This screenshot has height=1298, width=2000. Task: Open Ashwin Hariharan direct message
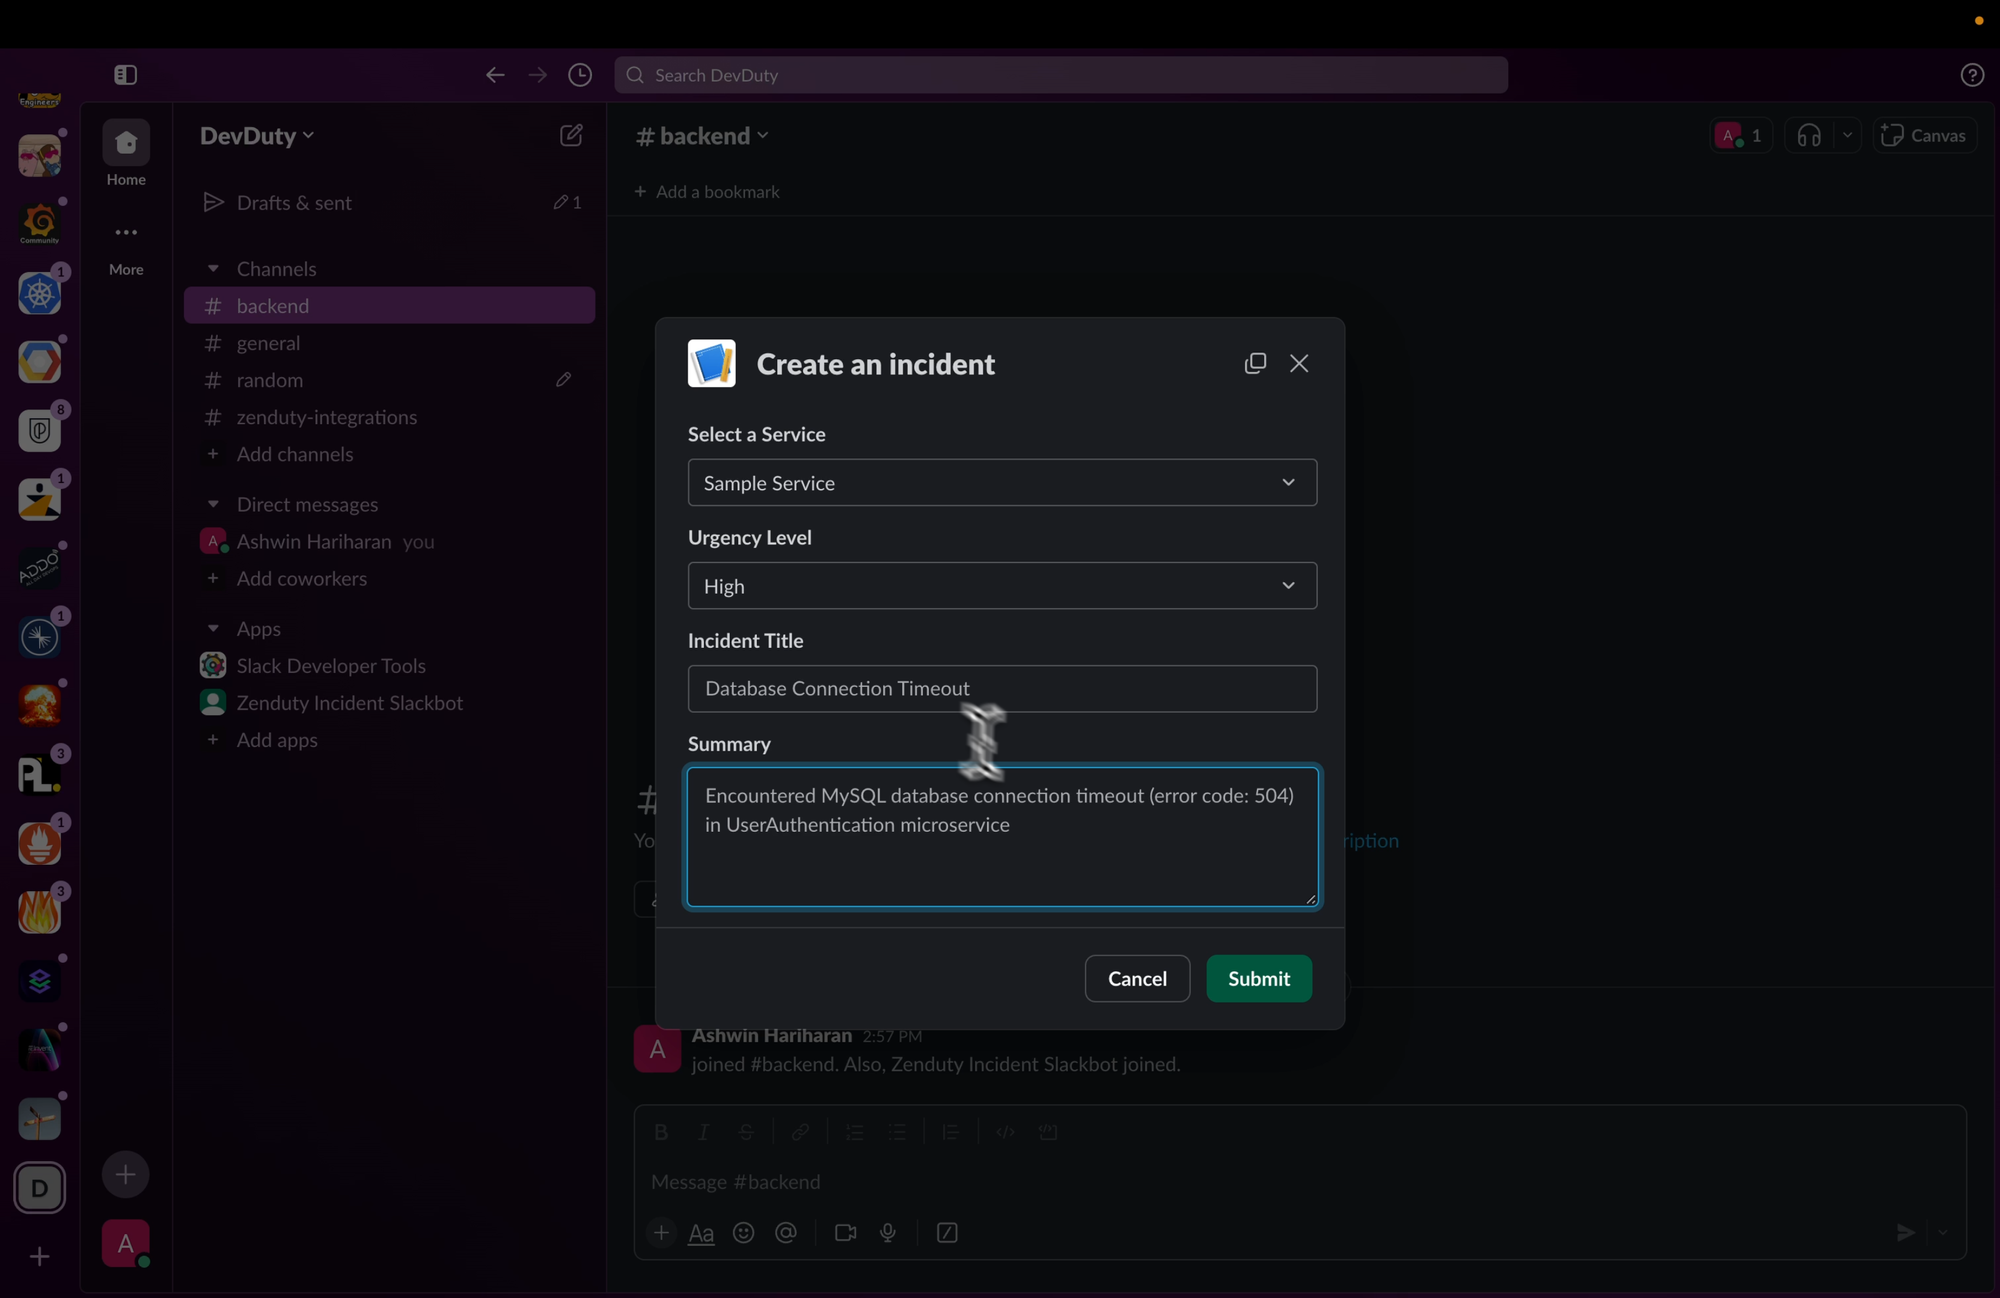click(389, 541)
